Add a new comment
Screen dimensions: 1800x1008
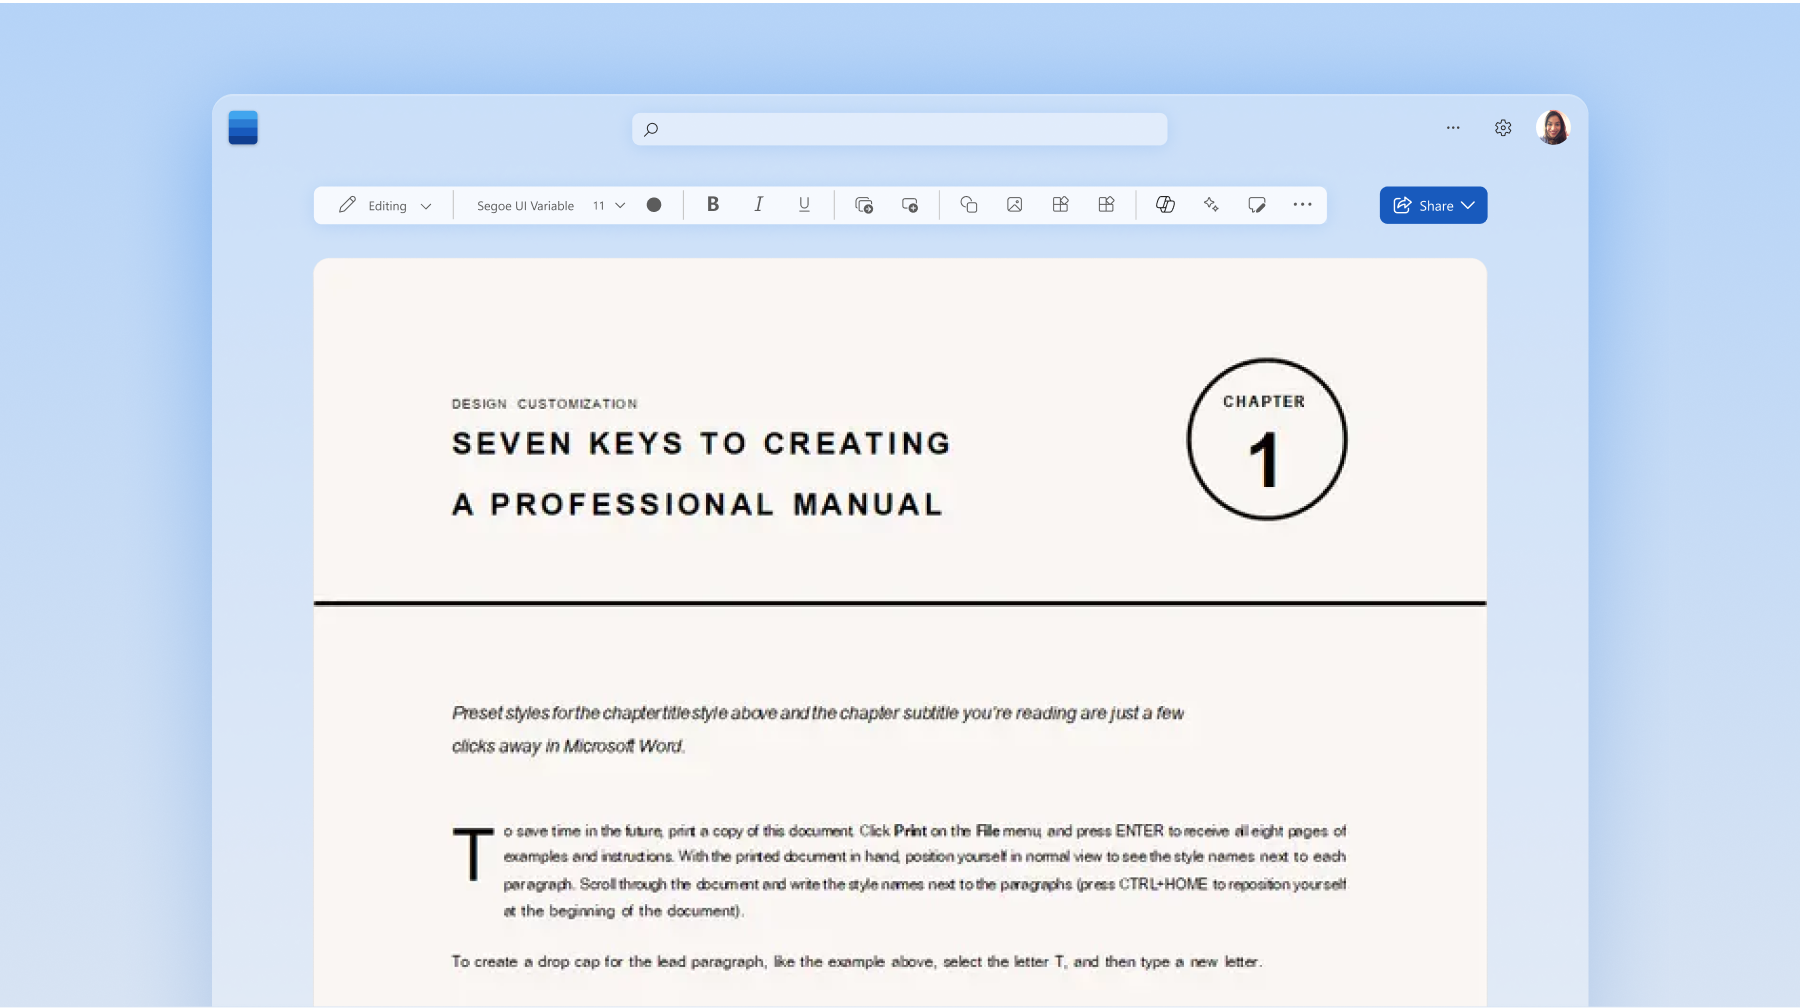[1257, 204]
